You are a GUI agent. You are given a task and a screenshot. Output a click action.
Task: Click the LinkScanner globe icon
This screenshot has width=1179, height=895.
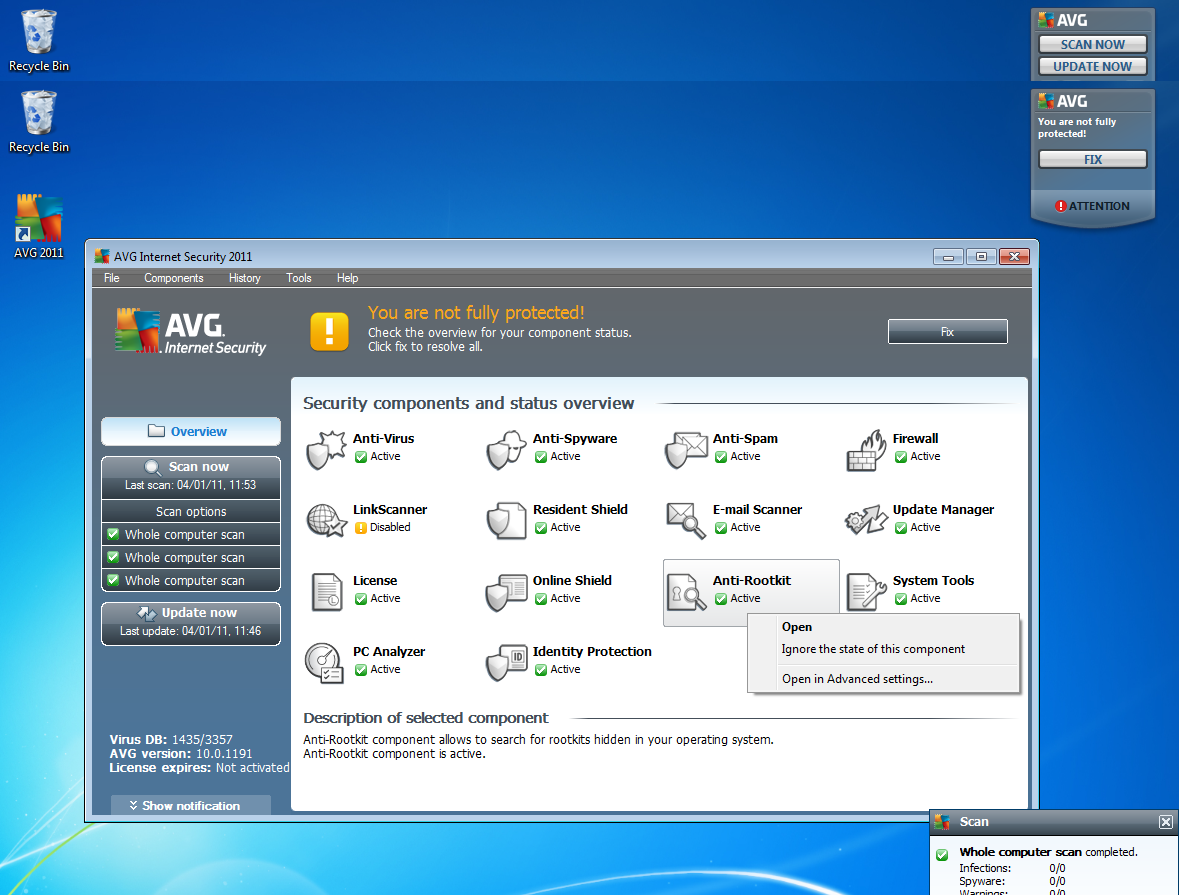(x=326, y=518)
